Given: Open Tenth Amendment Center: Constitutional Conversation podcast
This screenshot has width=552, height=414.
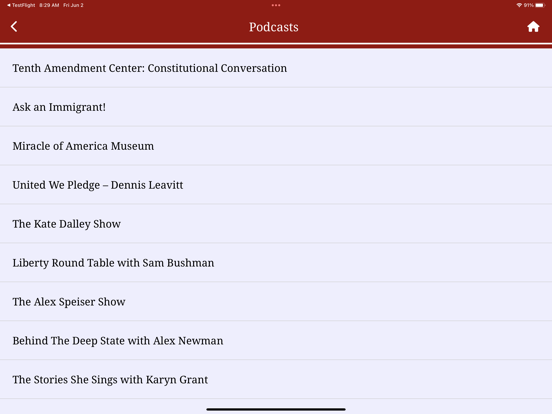Looking at the screenshot, I should [276, 68].
